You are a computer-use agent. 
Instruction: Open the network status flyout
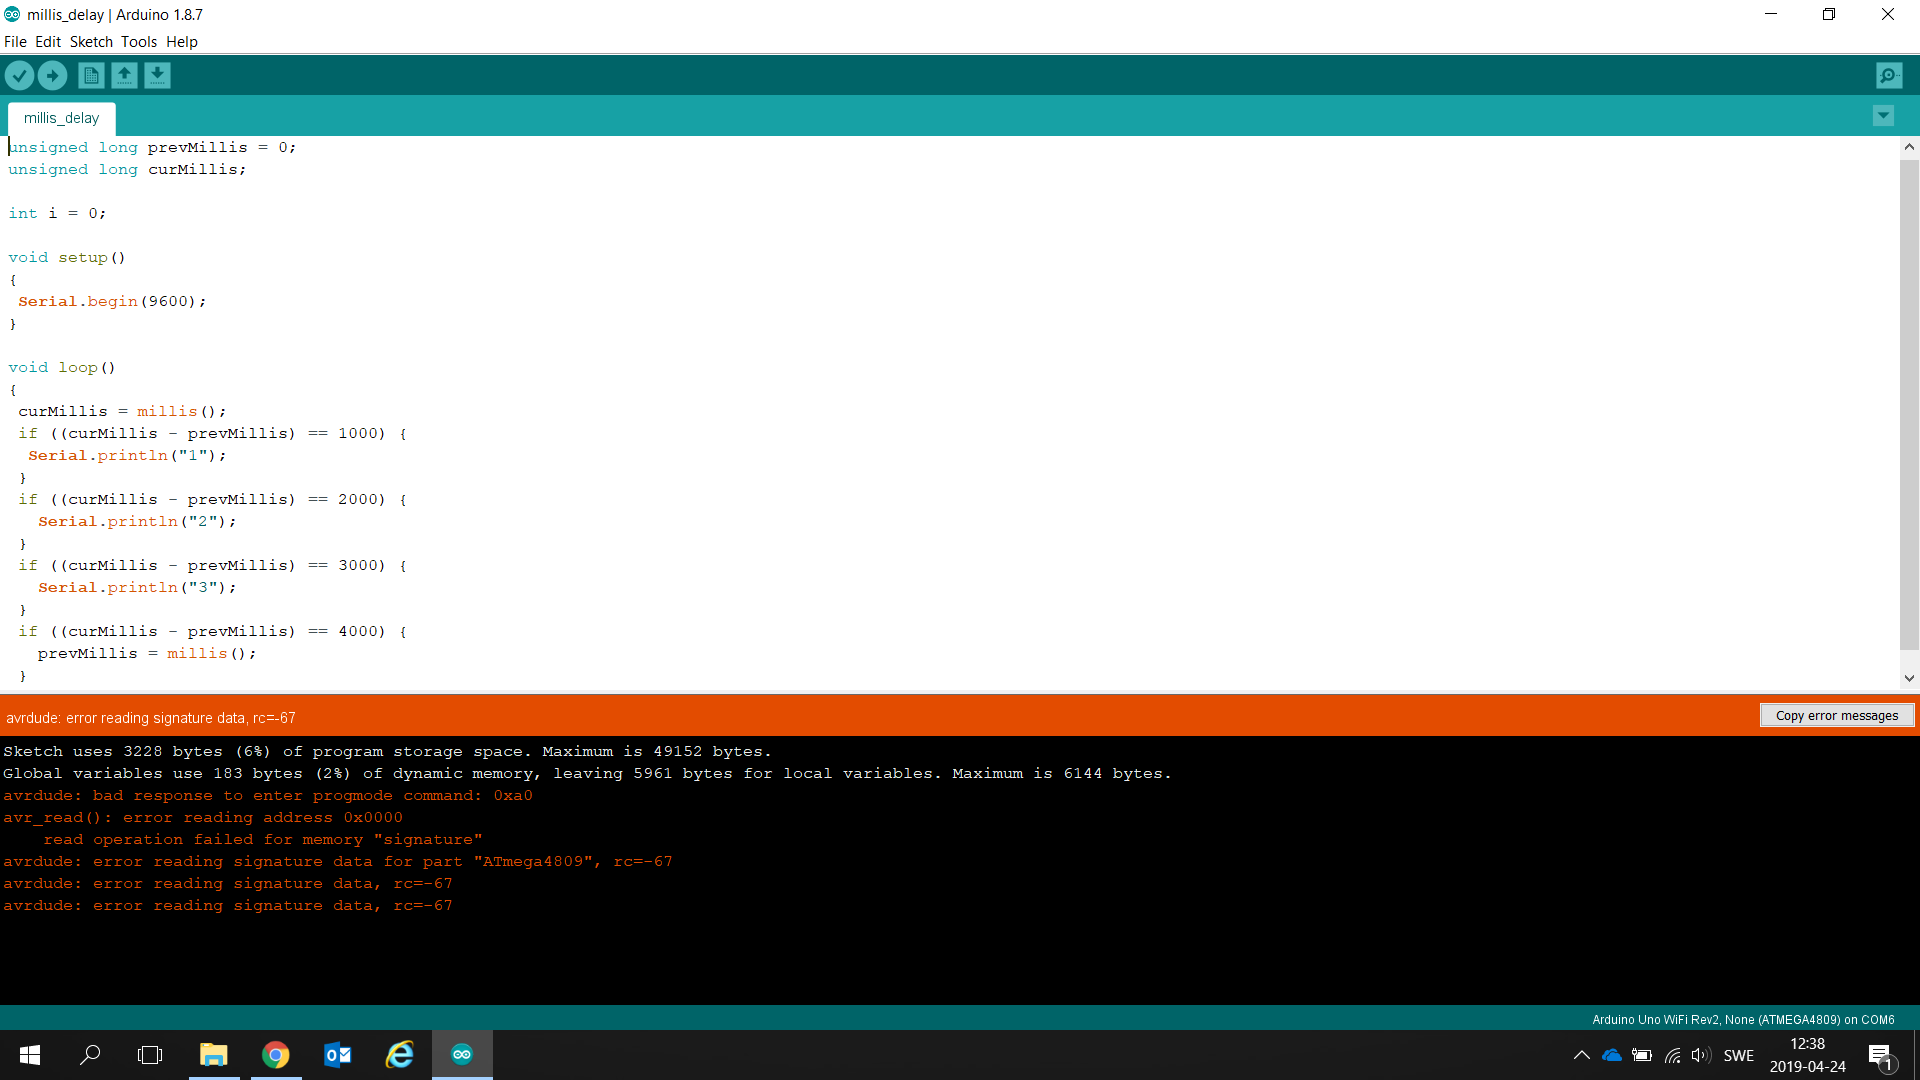1673,1055
